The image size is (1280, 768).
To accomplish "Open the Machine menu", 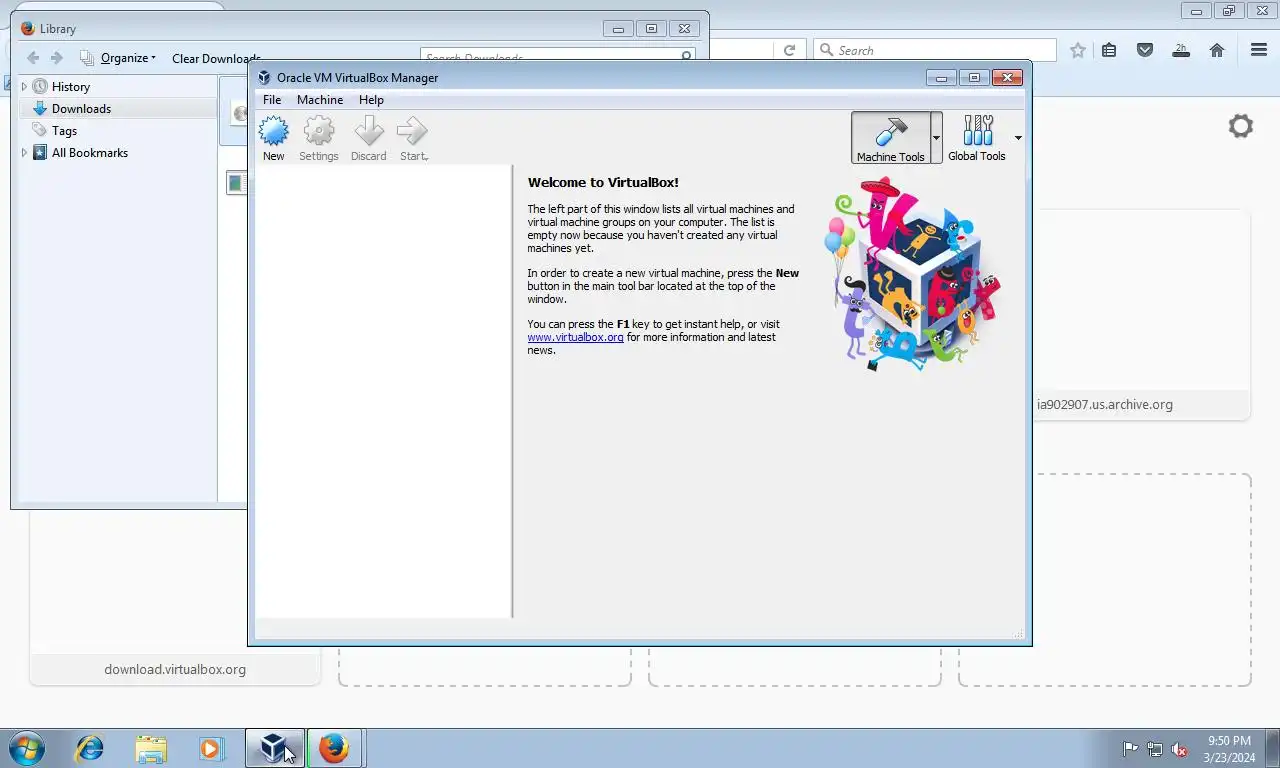I will click(320, 100).
